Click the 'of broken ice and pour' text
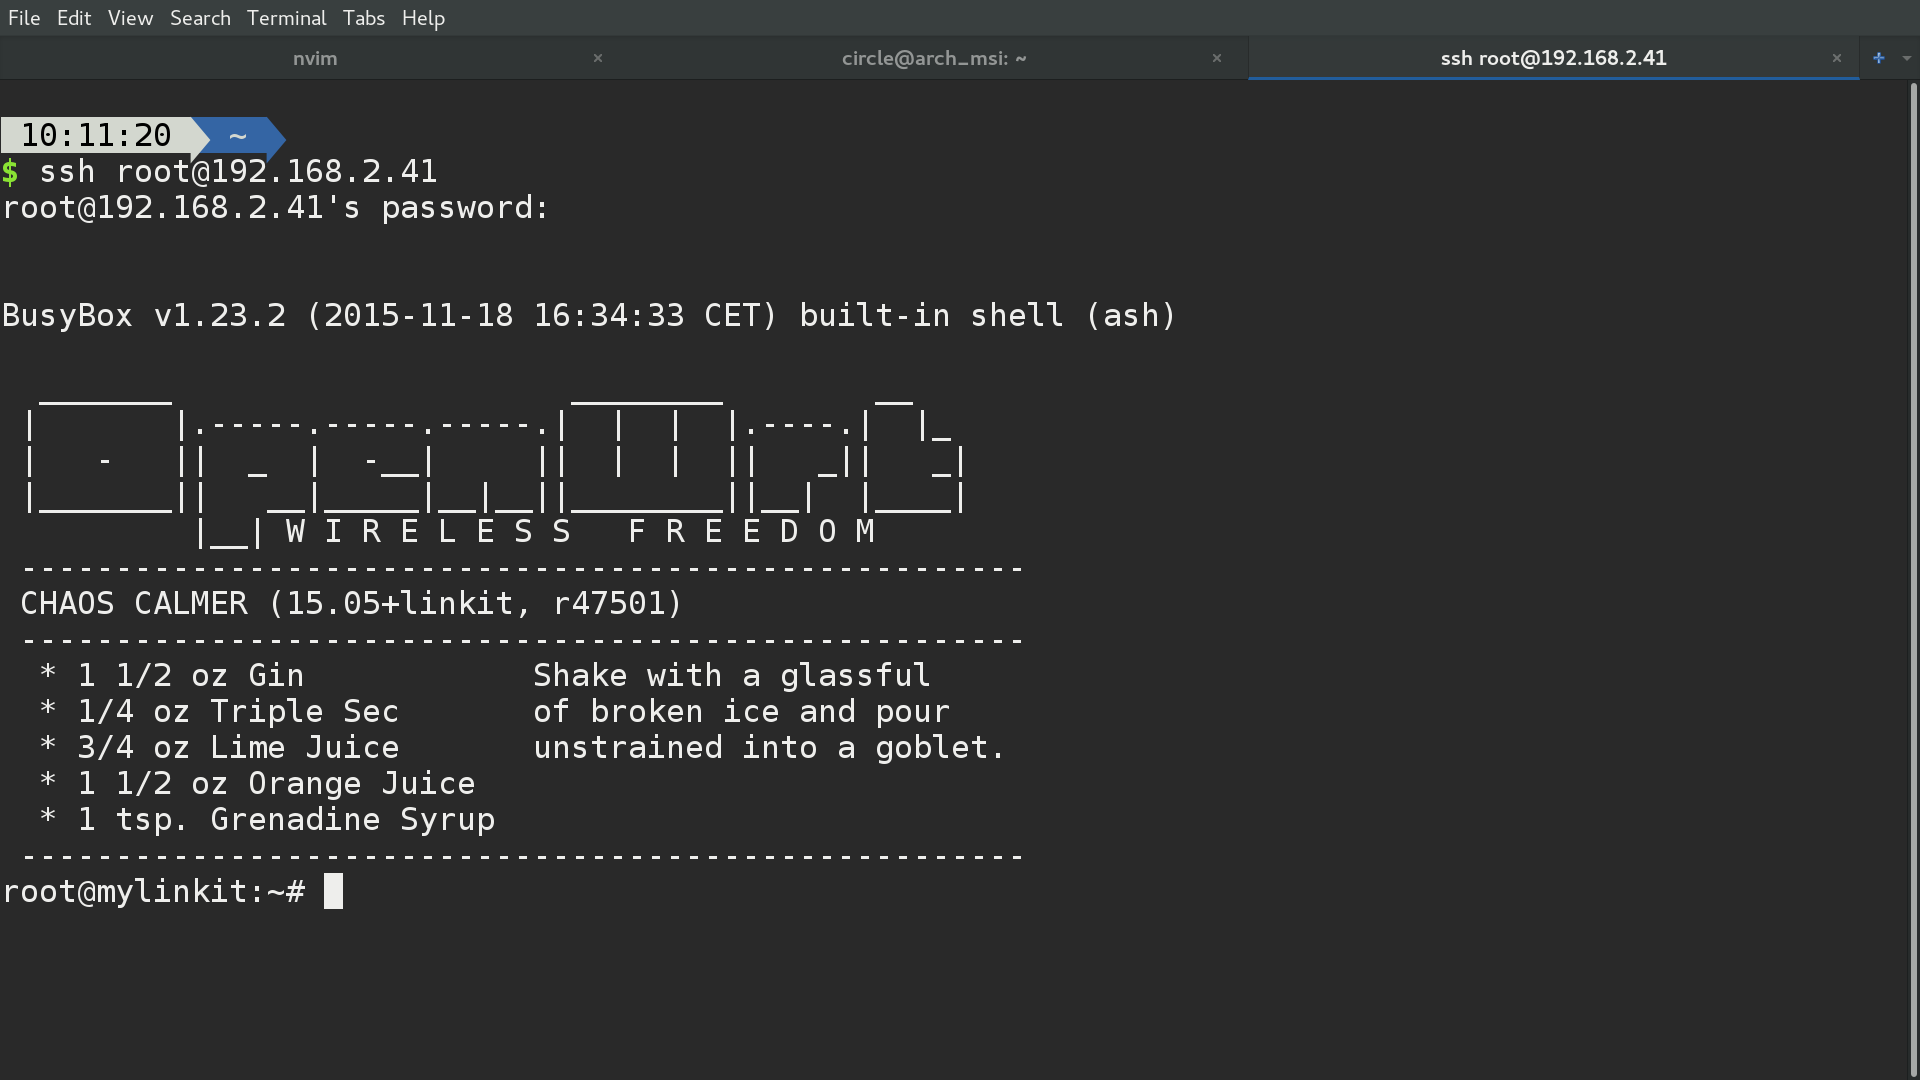This screenshot has height=1080, width=1920. point(741,711)
